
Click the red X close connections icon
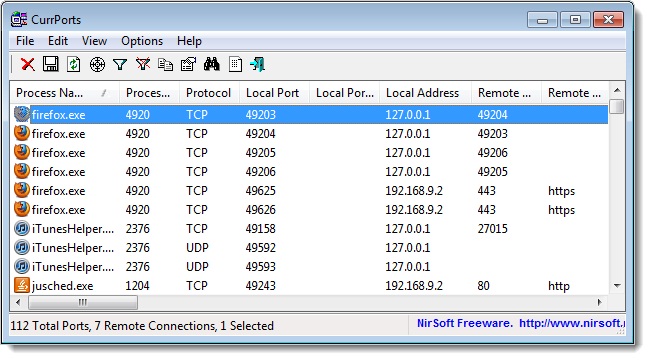pos(28,64)
